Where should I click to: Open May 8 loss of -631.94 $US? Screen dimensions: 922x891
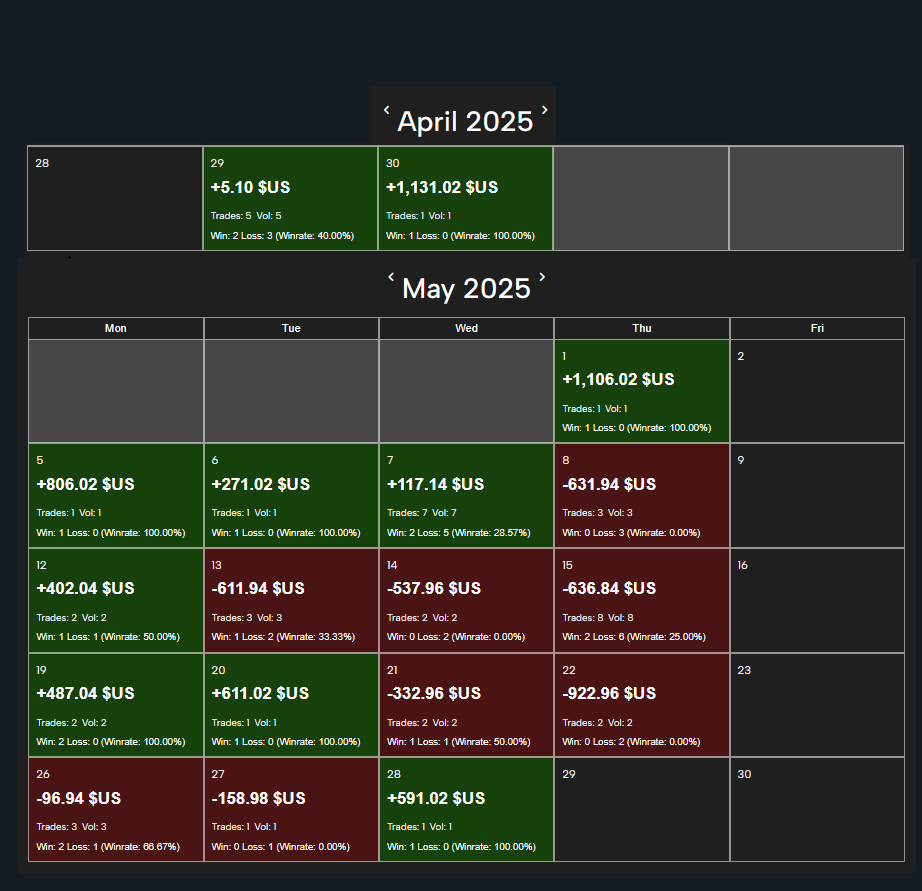tap(641, 495)
